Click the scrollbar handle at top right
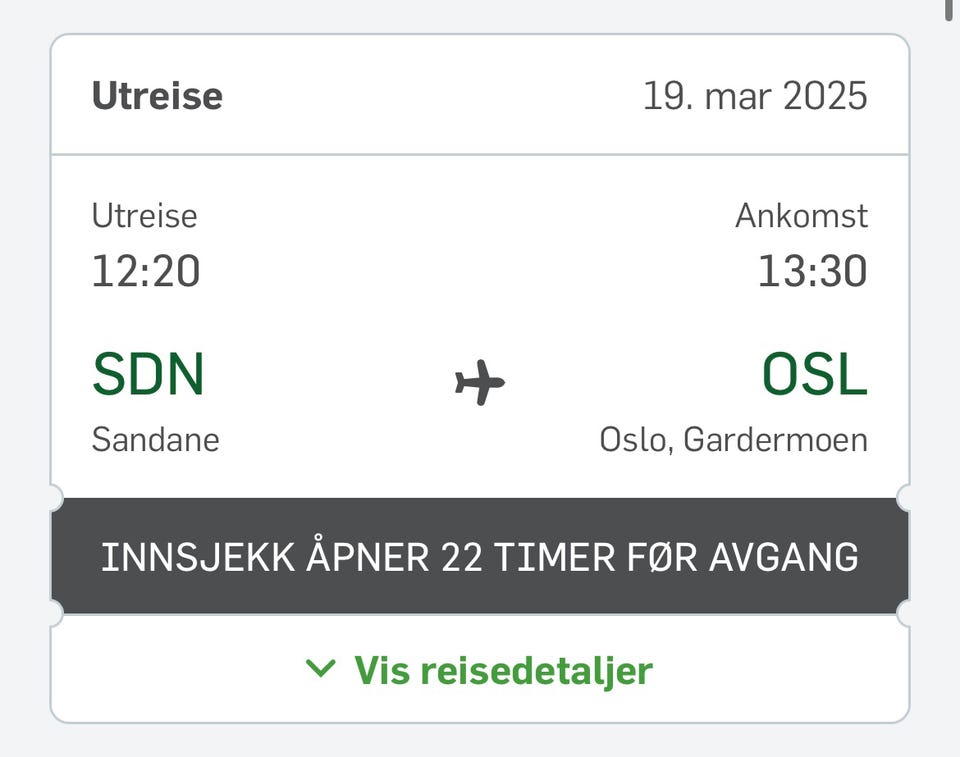This screenshot has width=960, height=757. (x=949, y=10)
